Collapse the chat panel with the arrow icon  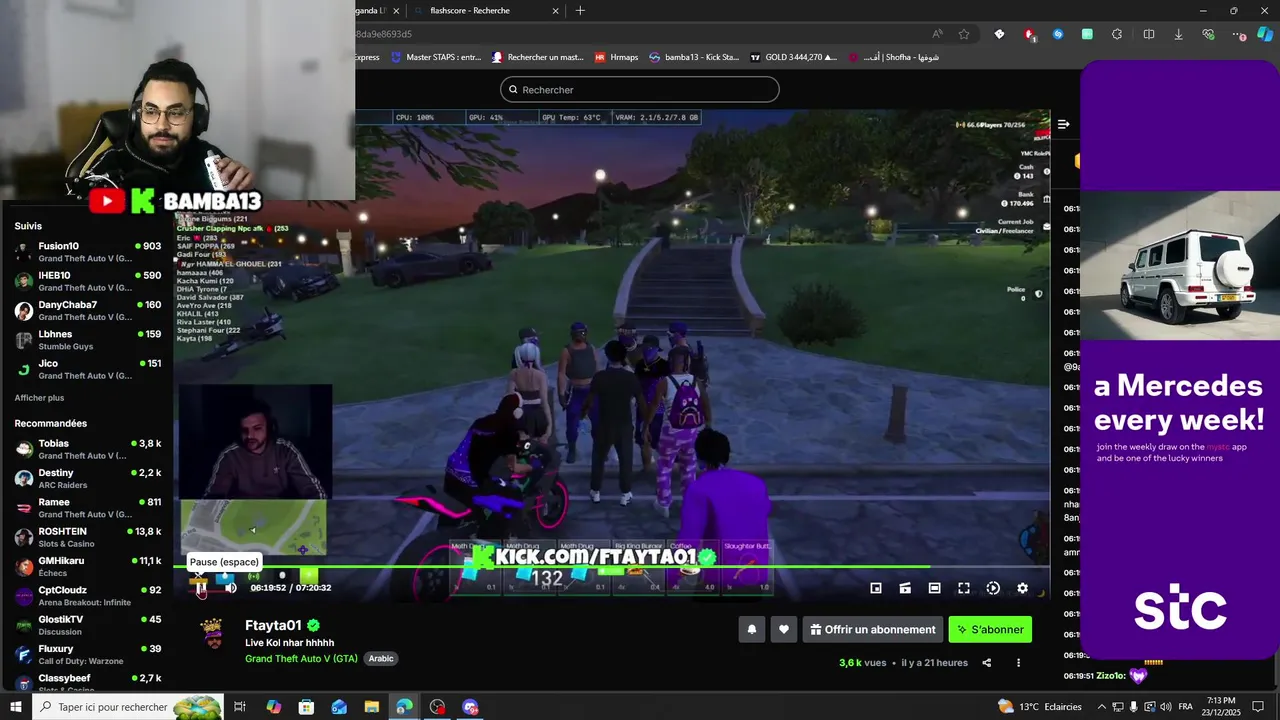coord(1063,124)
